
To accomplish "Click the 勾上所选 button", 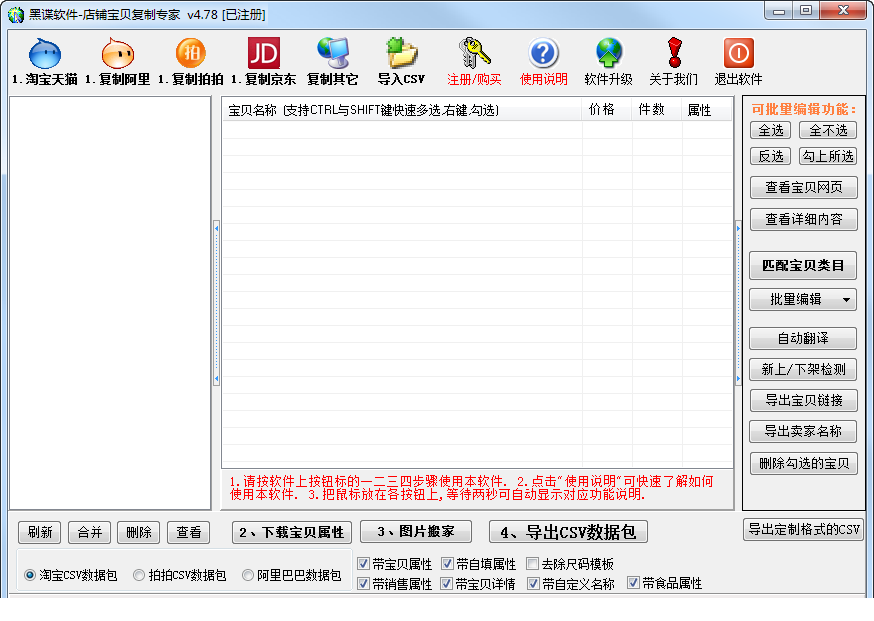I will (x=828, y=156).
